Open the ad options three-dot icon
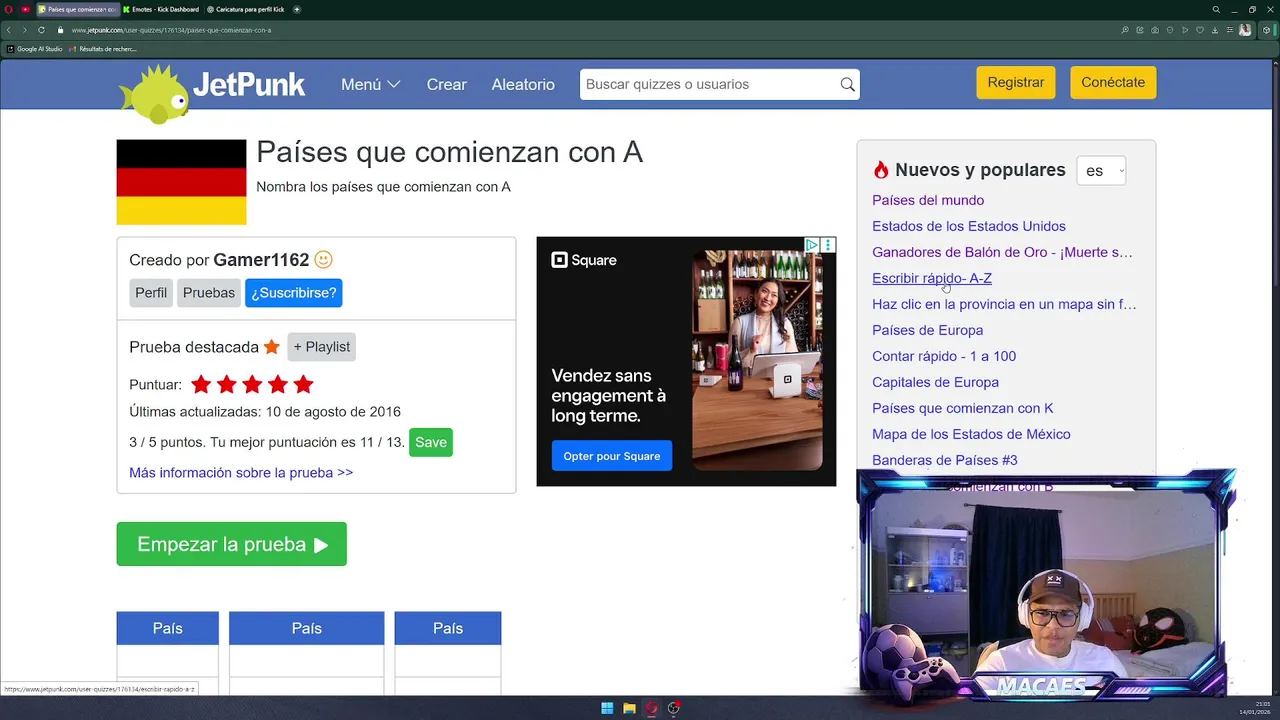 point(828,245)
